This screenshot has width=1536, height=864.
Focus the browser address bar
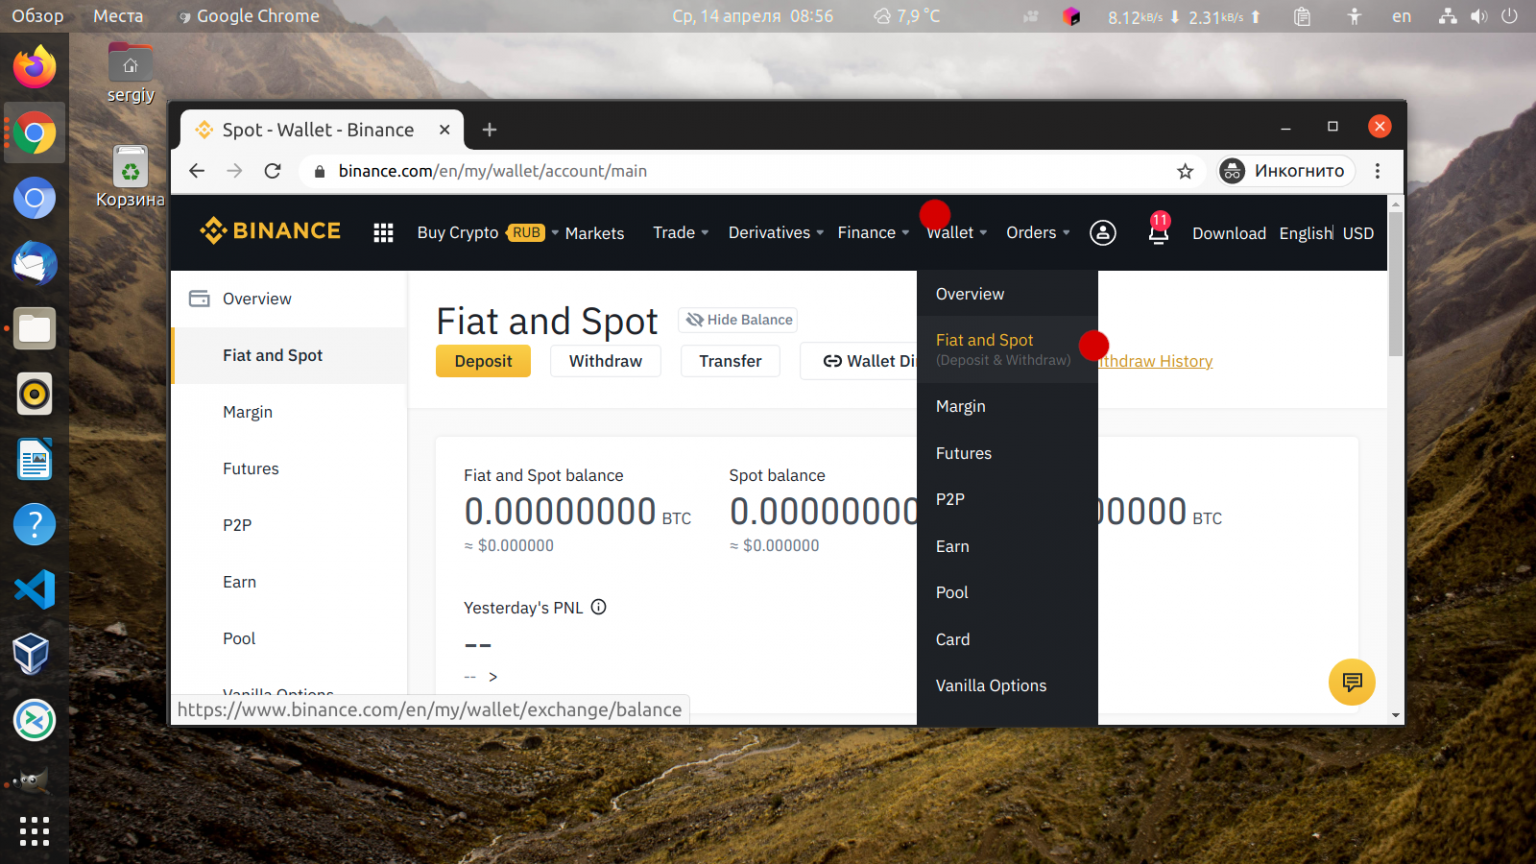[x=740, y=171]
